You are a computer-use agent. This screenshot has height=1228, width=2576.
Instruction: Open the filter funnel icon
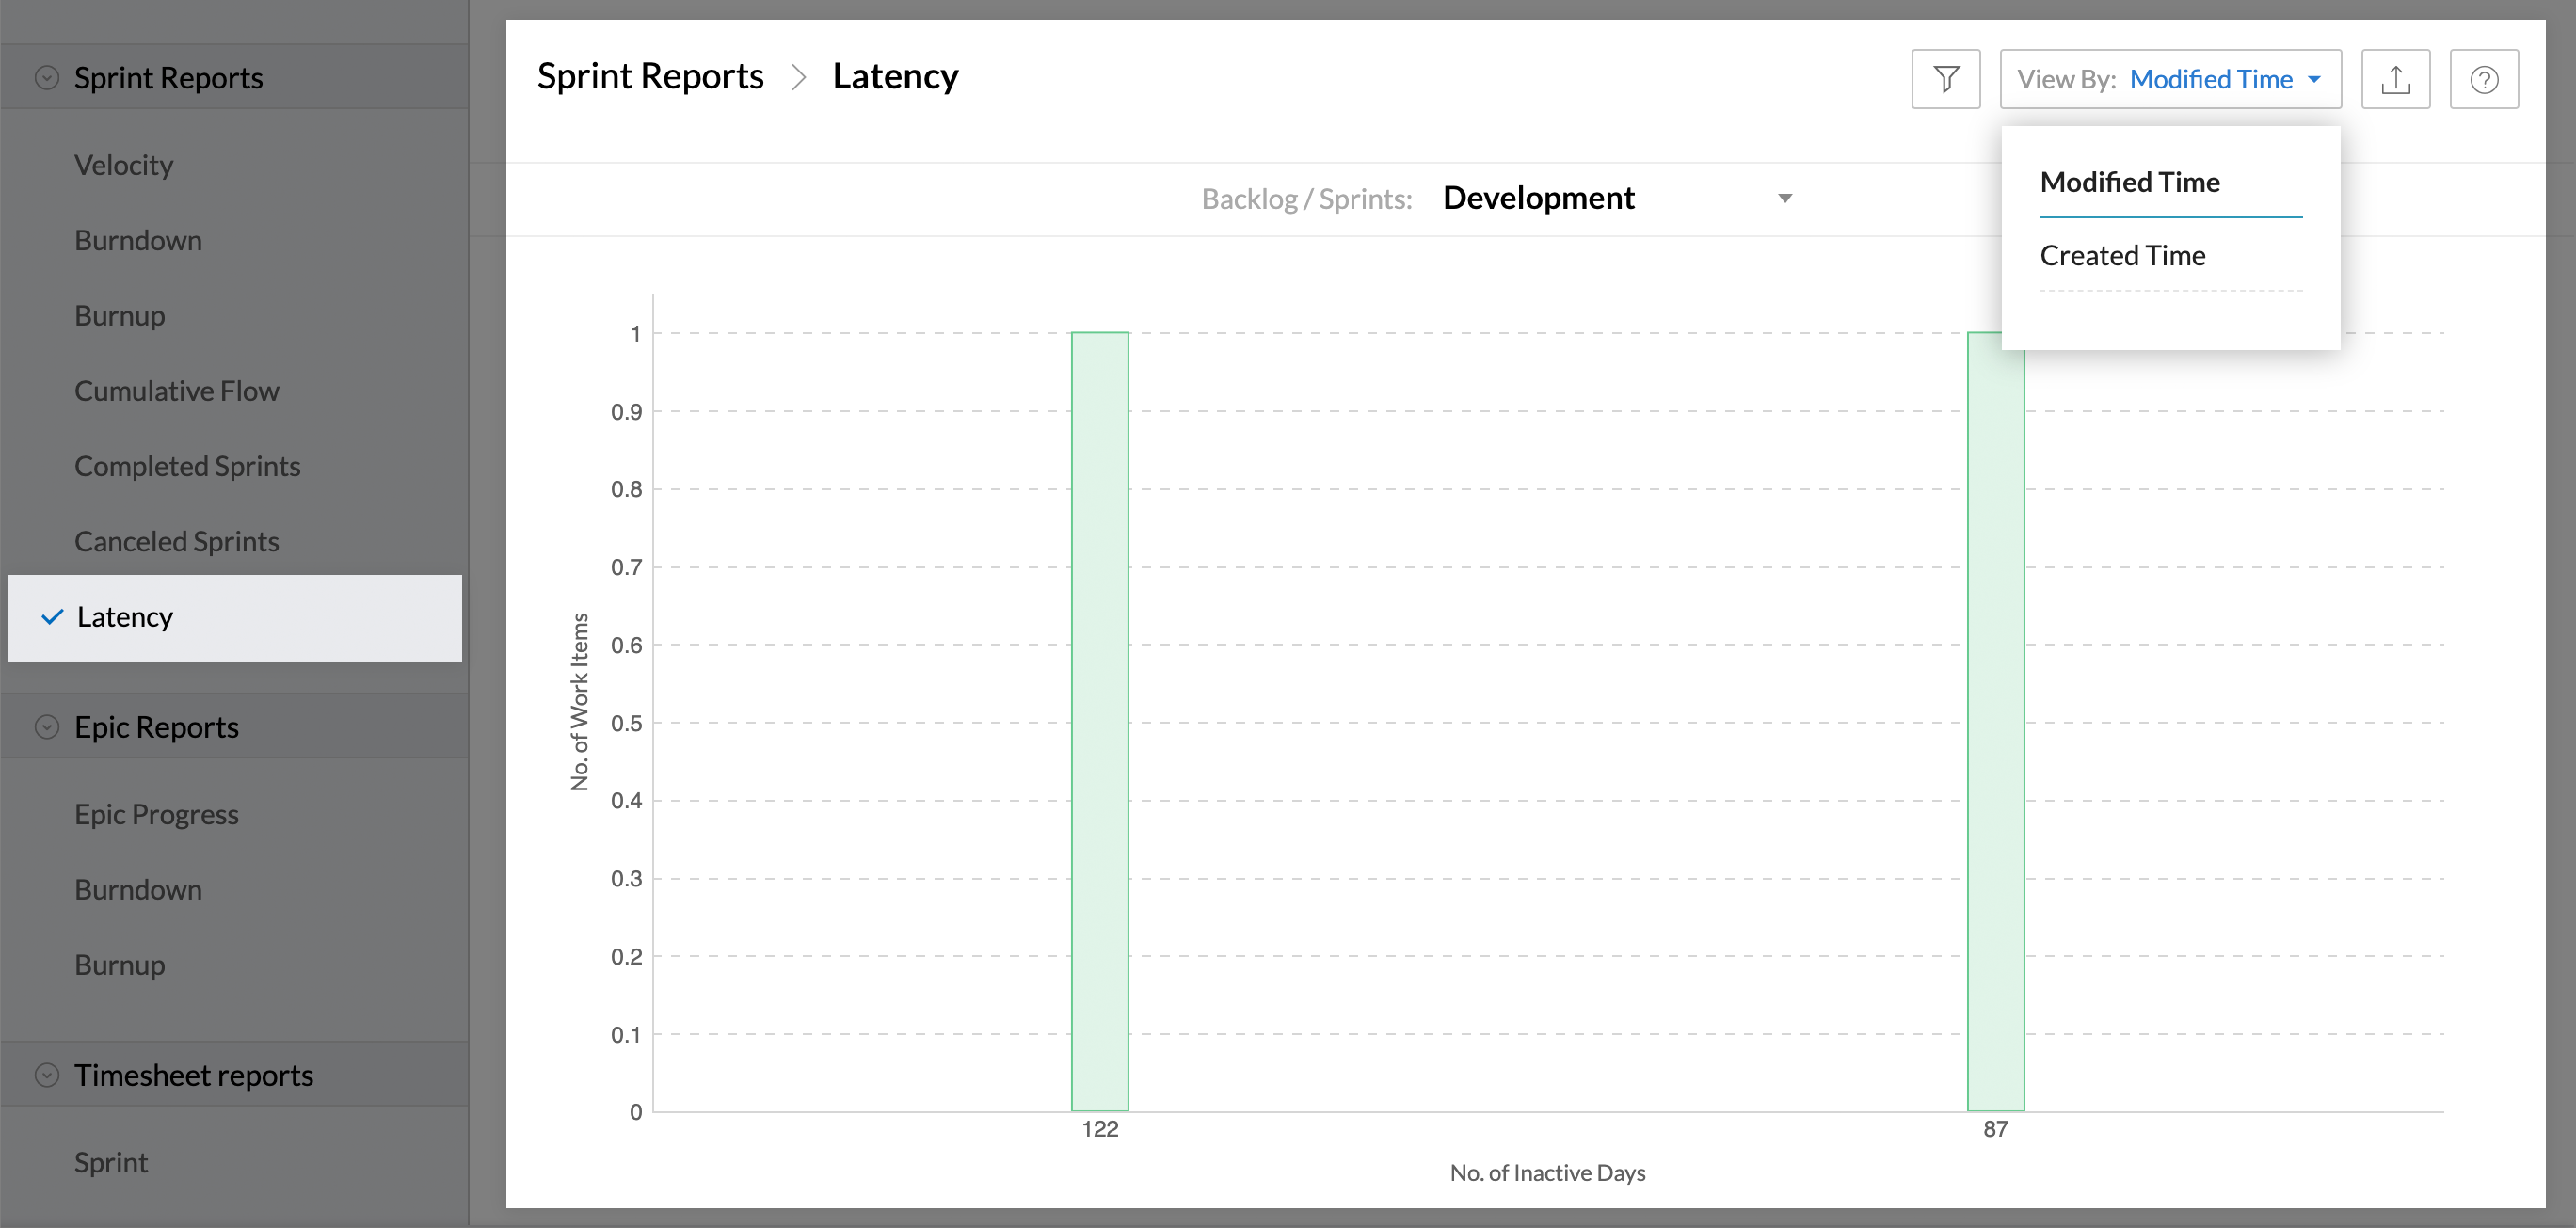(1945, 79)
